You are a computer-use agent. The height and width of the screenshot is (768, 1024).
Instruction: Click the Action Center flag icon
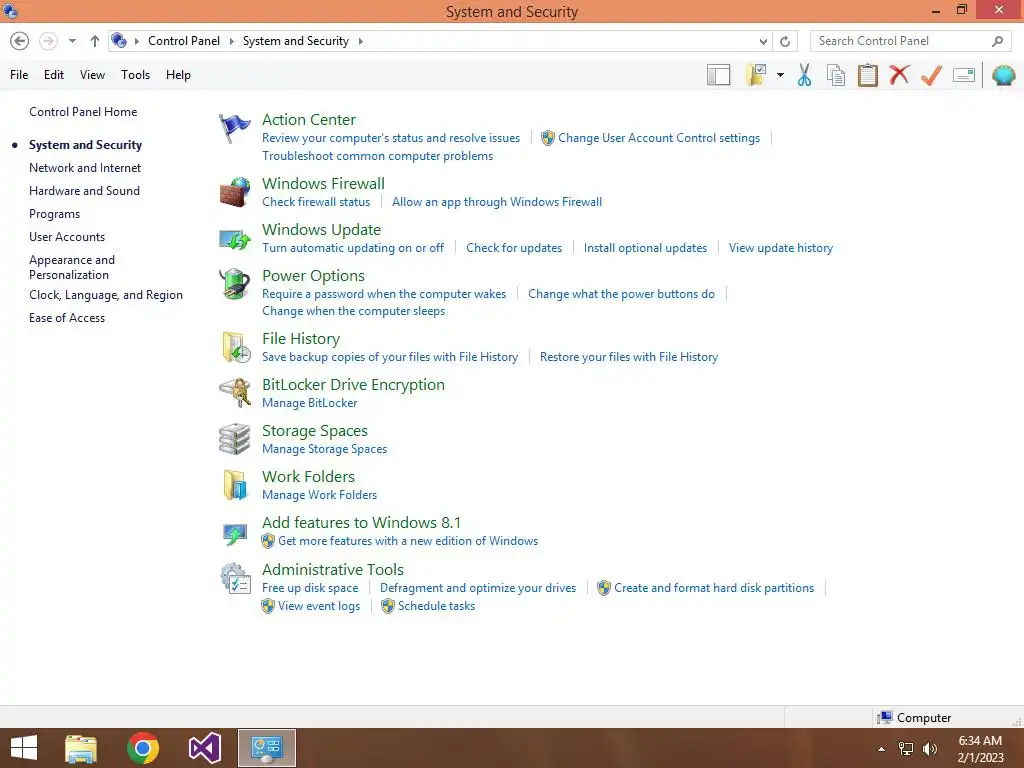234,127
